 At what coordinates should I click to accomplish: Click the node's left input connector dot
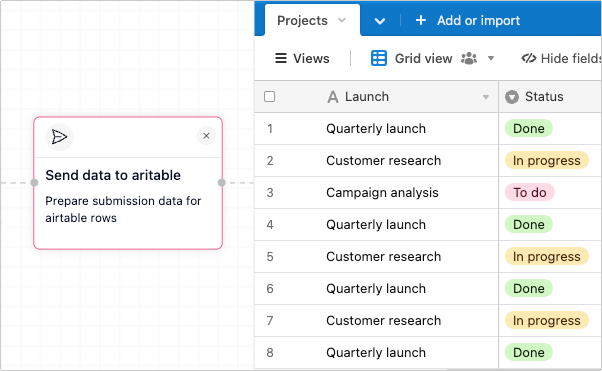click(34, 182)
